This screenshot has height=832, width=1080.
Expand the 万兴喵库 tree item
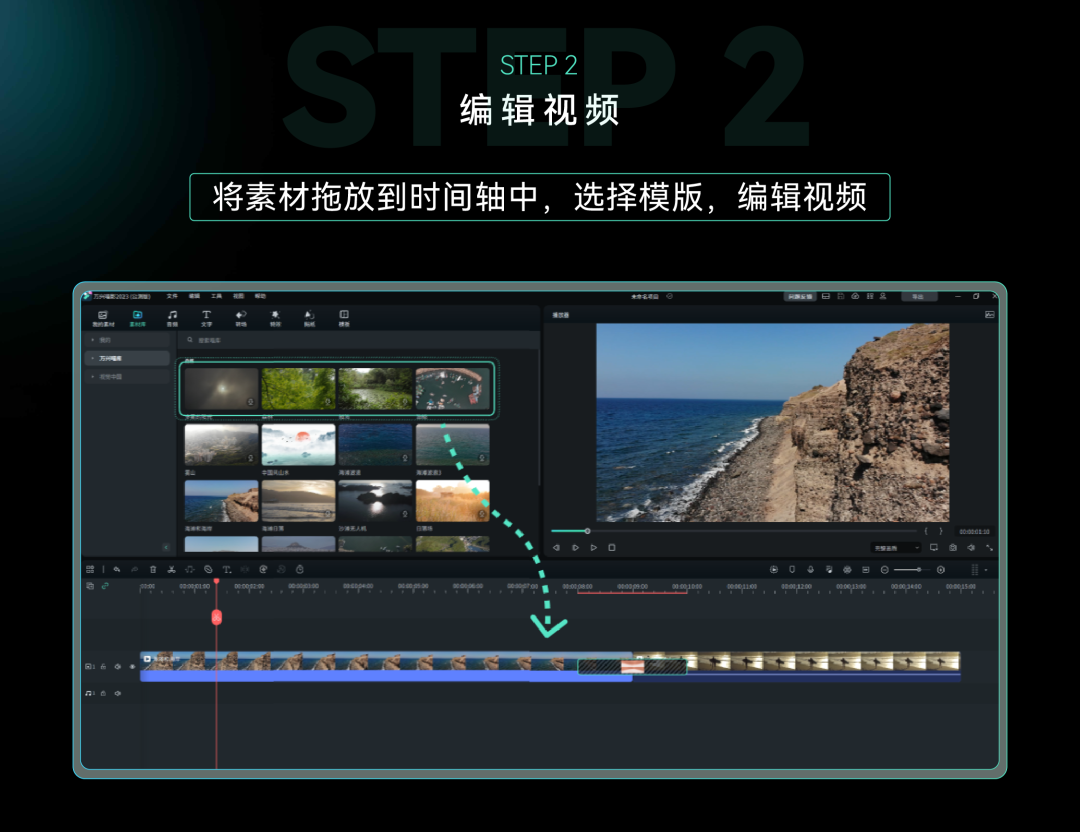[x=93, y=358]
